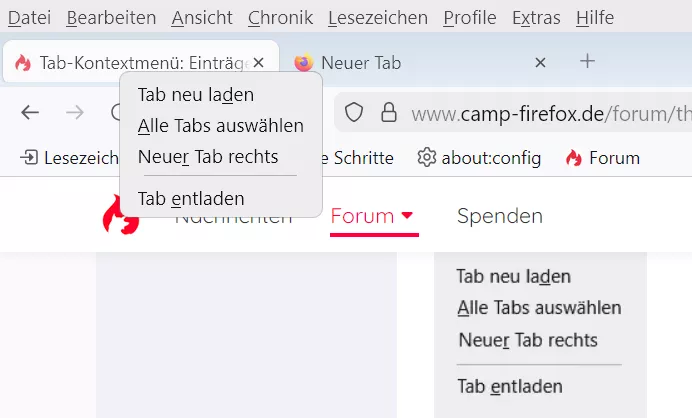692x418 pixels.
Task: Click the padlock site security icon
Action: (383, 113)
